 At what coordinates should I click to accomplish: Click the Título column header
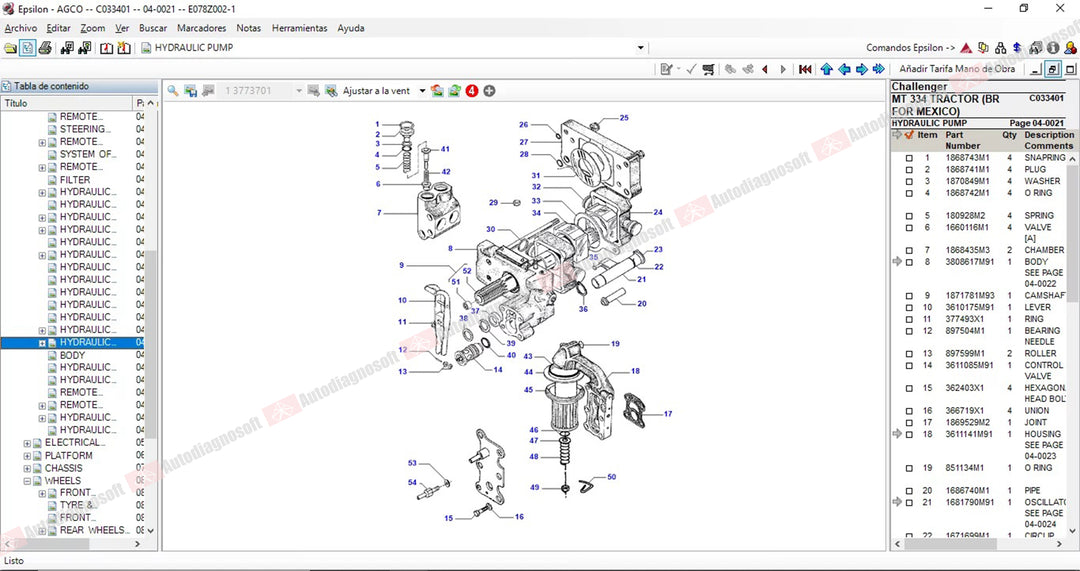pyautogui.click(x=66, y=103)
